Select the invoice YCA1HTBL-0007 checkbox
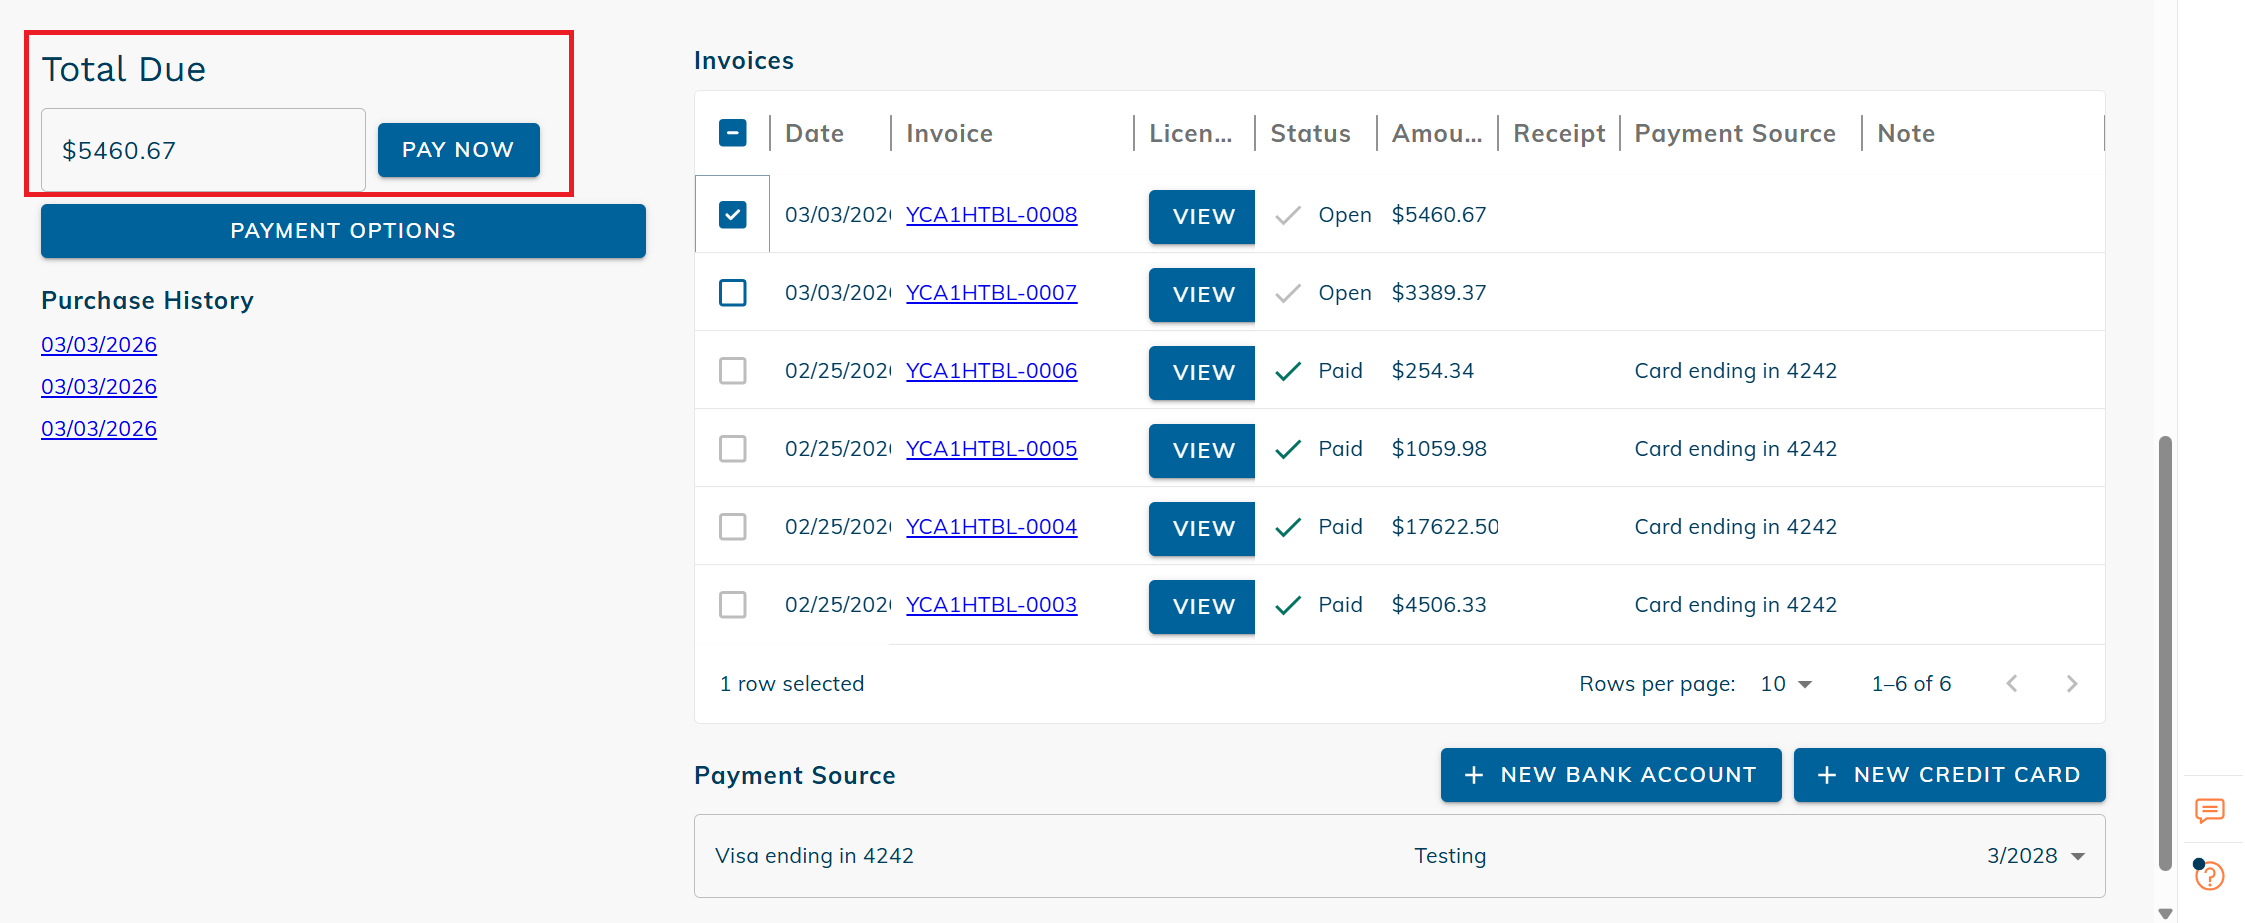The height and width of the screenshot is (923, 2245). pyautogui.click(x=733, y=293)
